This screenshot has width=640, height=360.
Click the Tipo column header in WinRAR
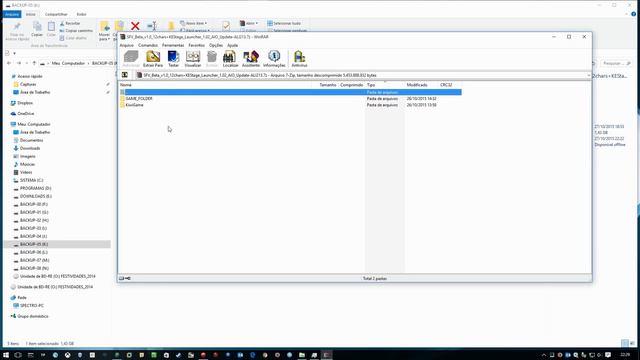[371, 85]
